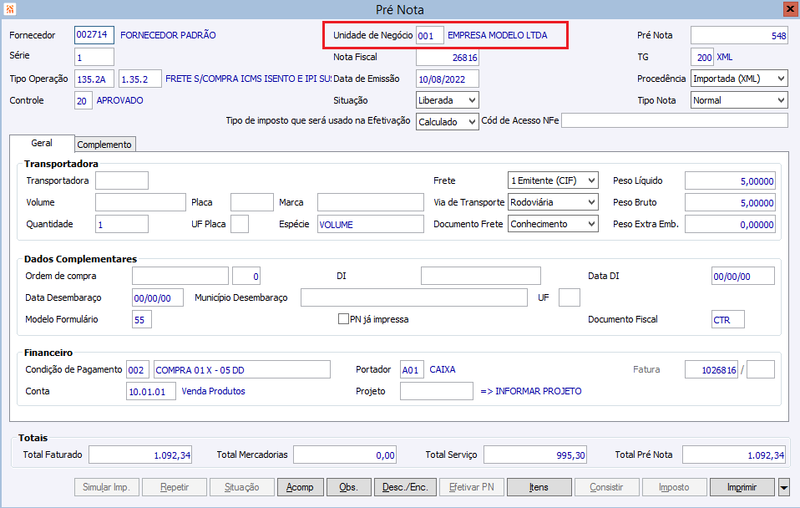This screenshot has height=508, width=800.
Task: Toggle the PN já impressa checkbox
Action: point(343,319)
